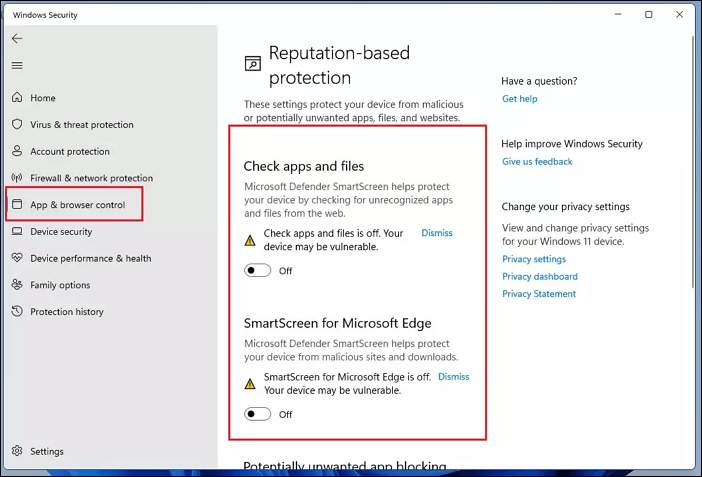Click the Family options people icon
The height and width of the screenshot is (477, 702).
17,284
